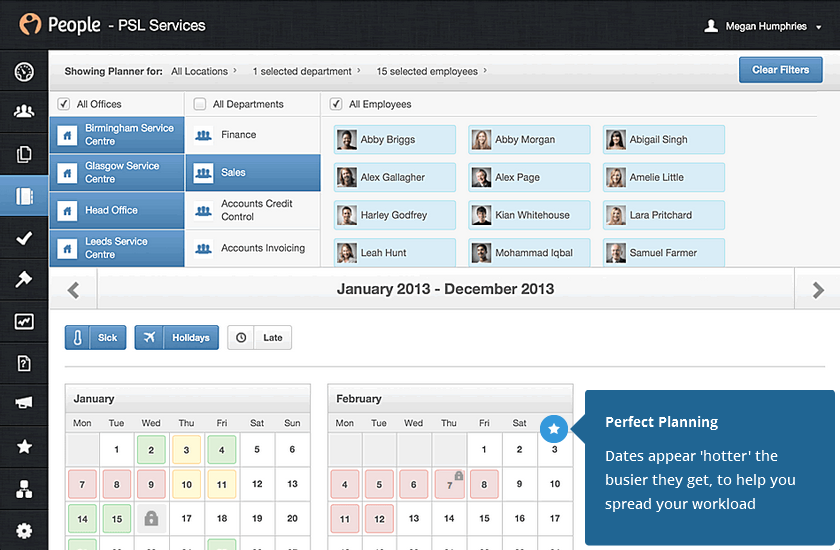Open the checkmark tasks icon in sidebar
The width and height of the screenshot is (840, 550).
tap(24, 238)
